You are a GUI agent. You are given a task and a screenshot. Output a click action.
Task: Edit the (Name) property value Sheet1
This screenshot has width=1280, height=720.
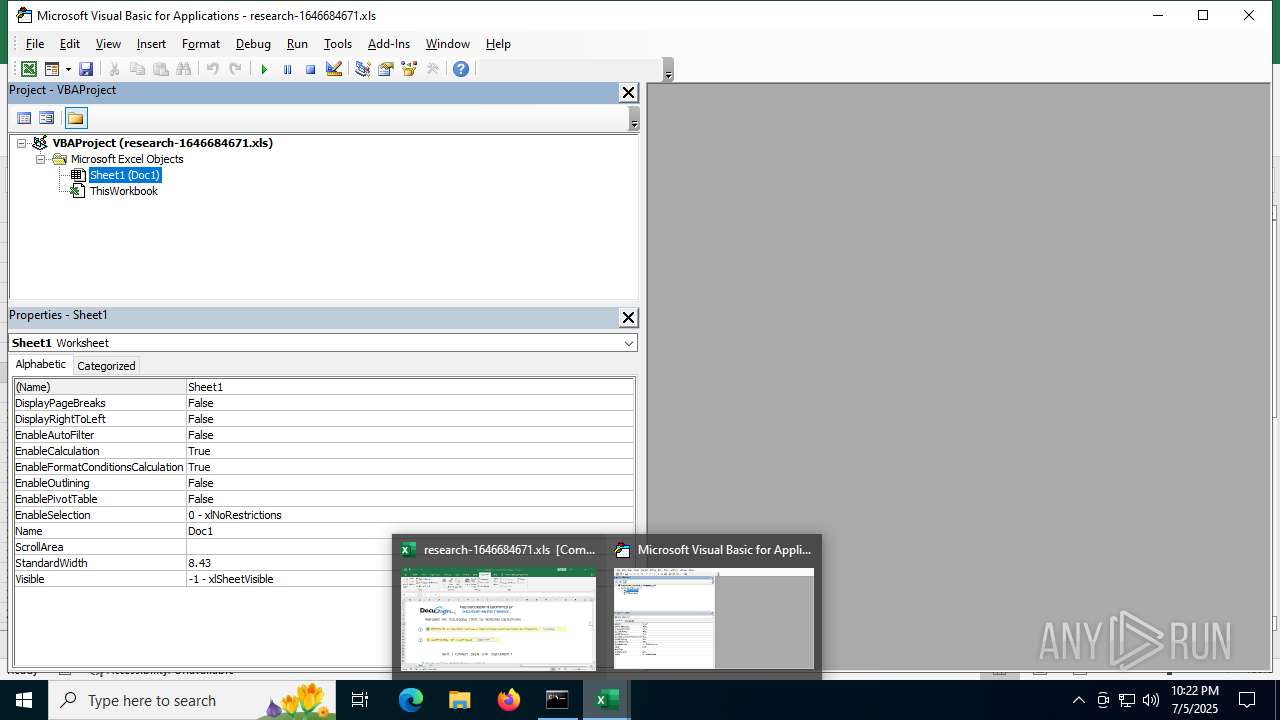410,387
